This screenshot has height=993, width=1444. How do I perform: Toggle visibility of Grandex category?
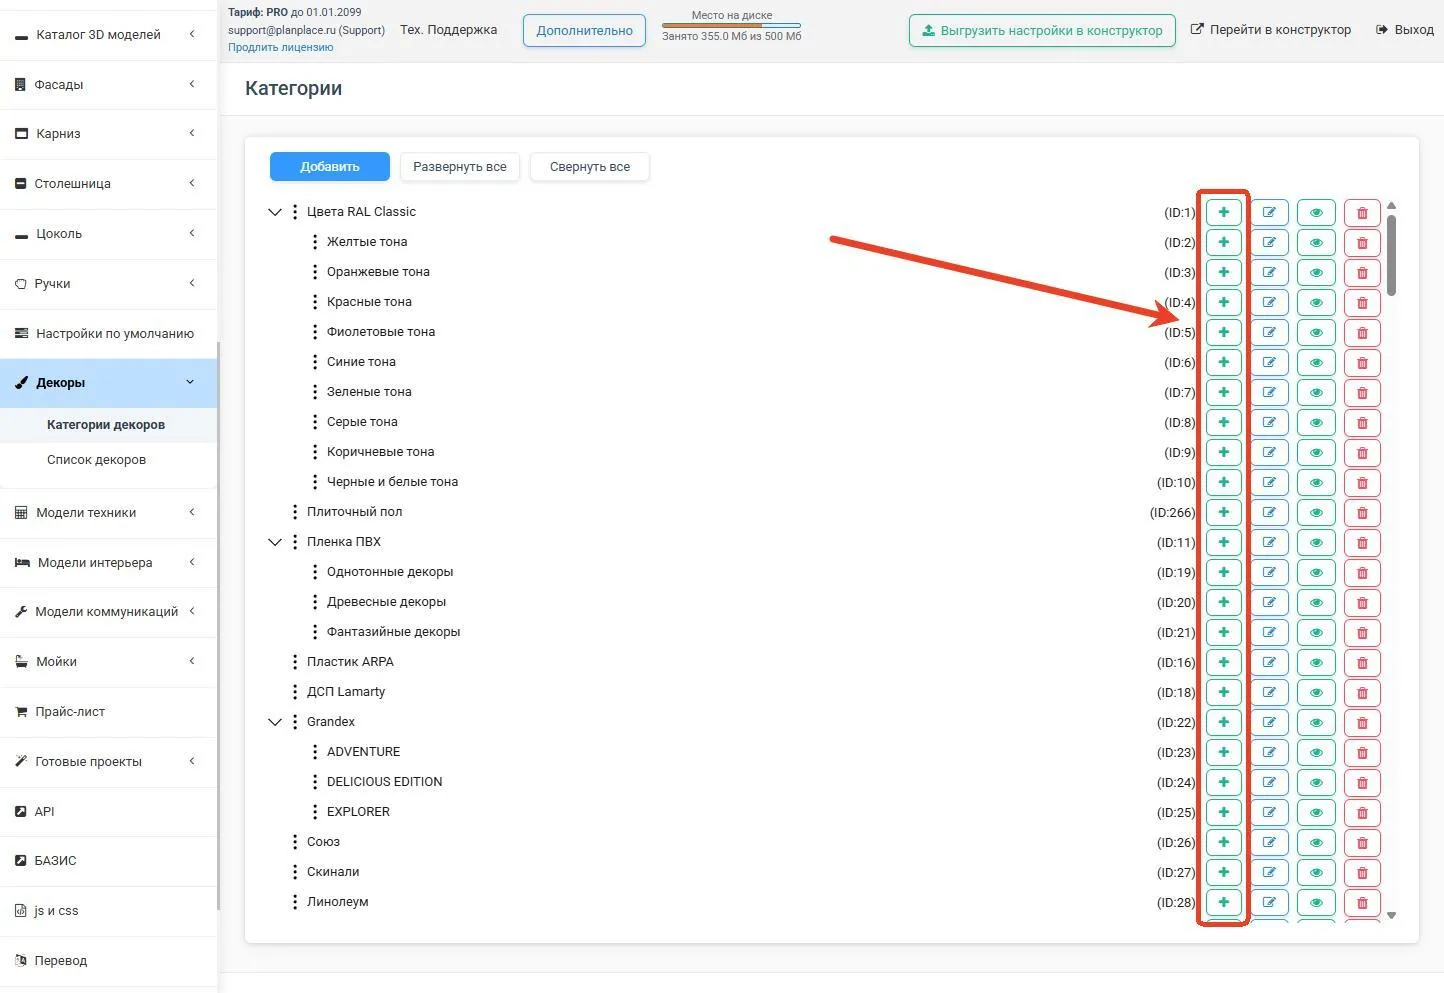click(x=1316, y=722)
